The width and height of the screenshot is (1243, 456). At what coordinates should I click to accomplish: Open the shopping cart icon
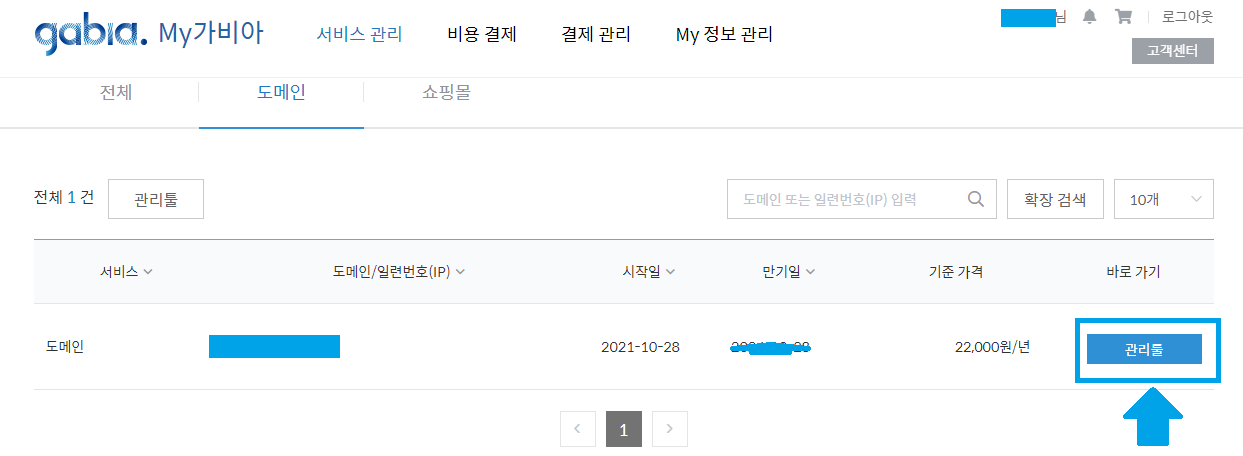point(1123,17)
